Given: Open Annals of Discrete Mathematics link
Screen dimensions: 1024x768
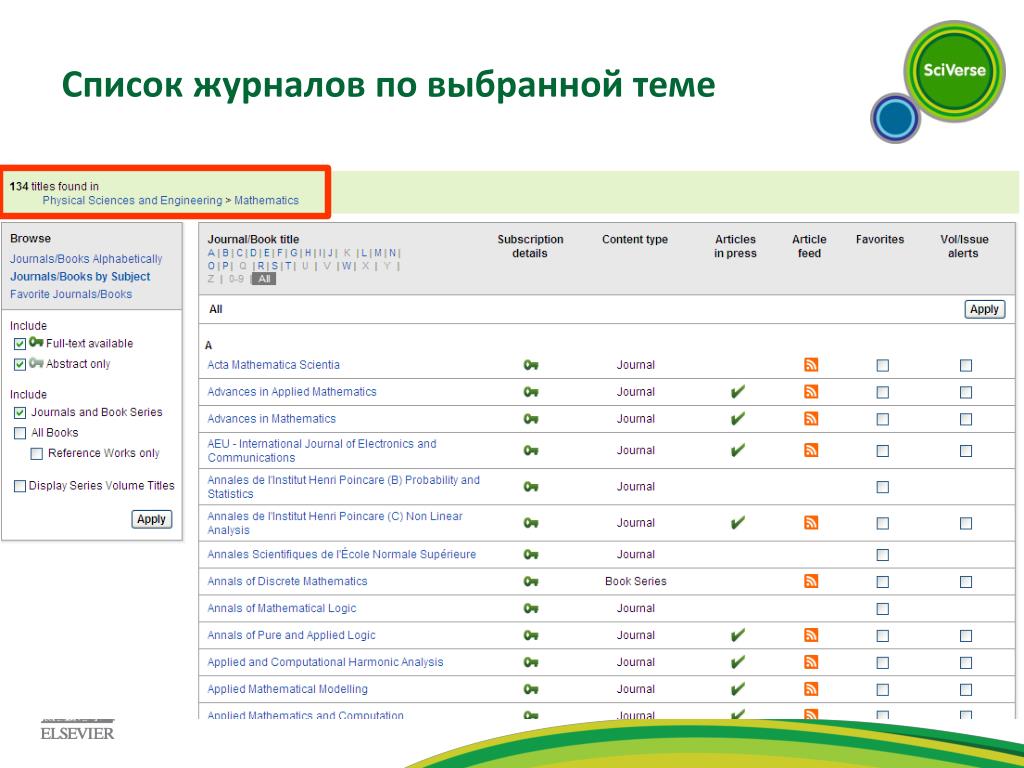Looking at the screenshot, I should (x=287, y=581).
